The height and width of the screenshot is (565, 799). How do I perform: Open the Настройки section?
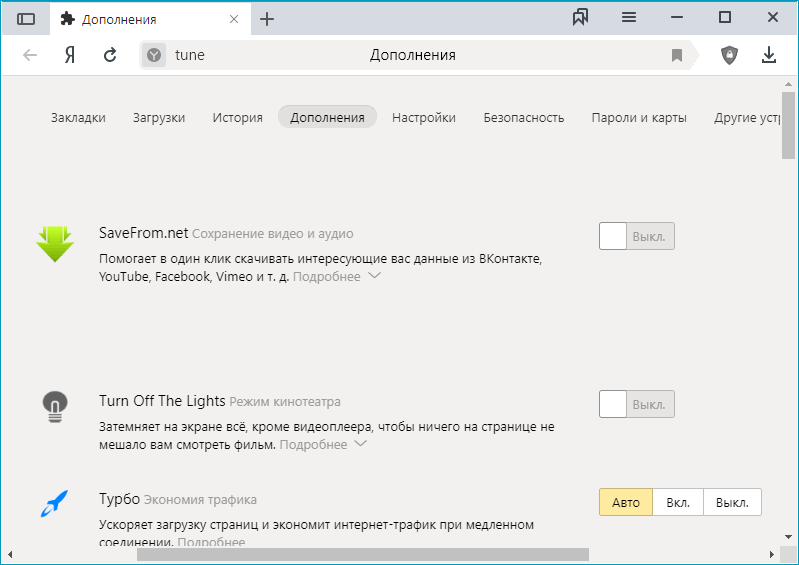click(424, 117)
